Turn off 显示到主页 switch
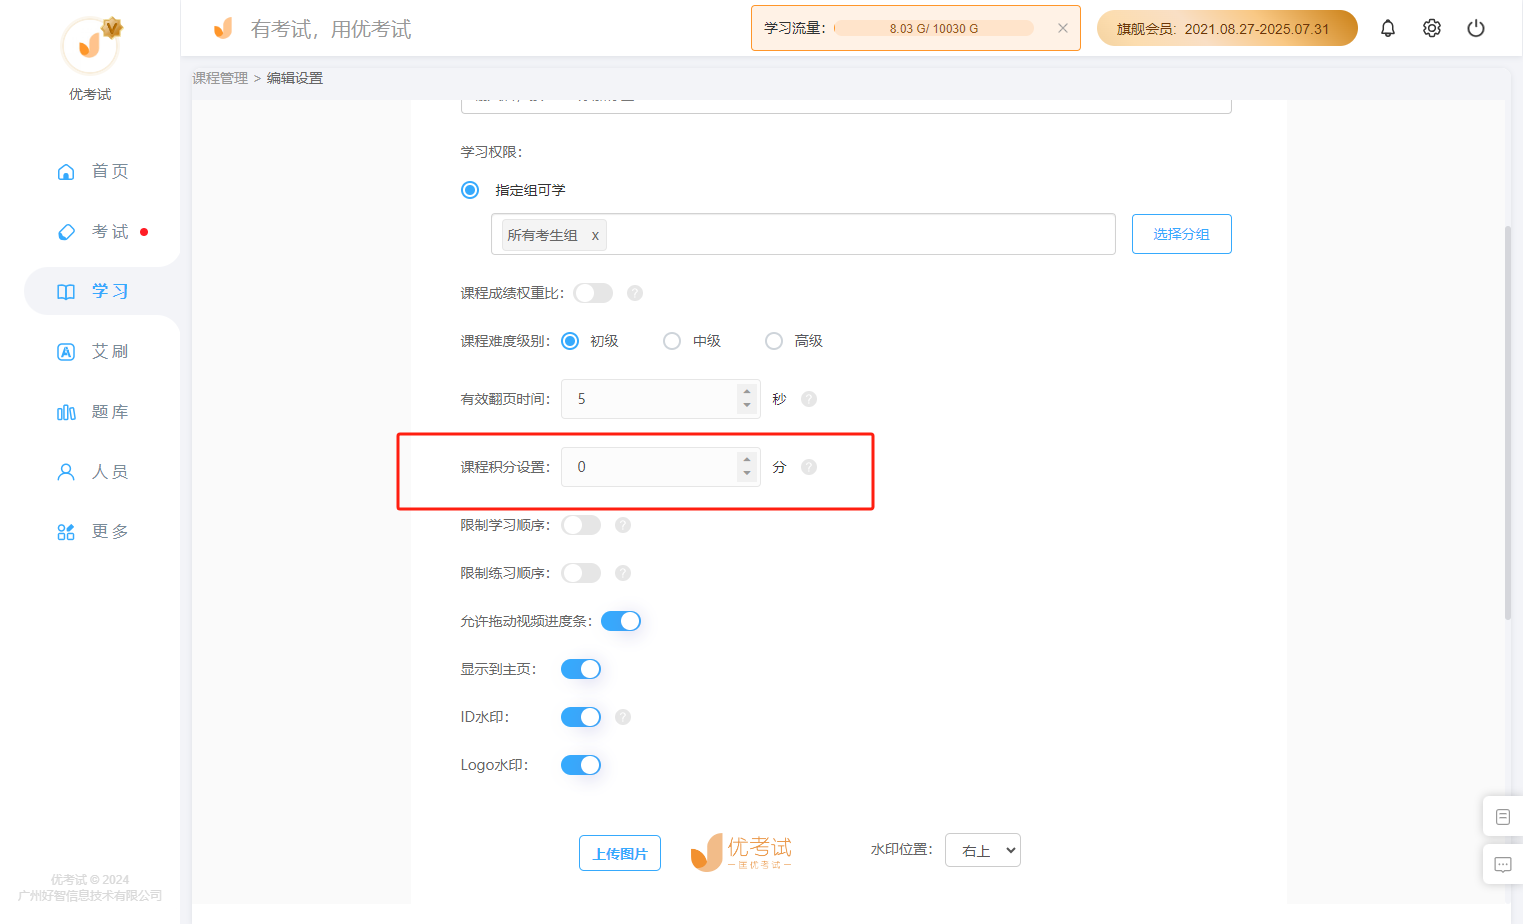Screen dimensions: 1523x924 [x=581, y=669]
